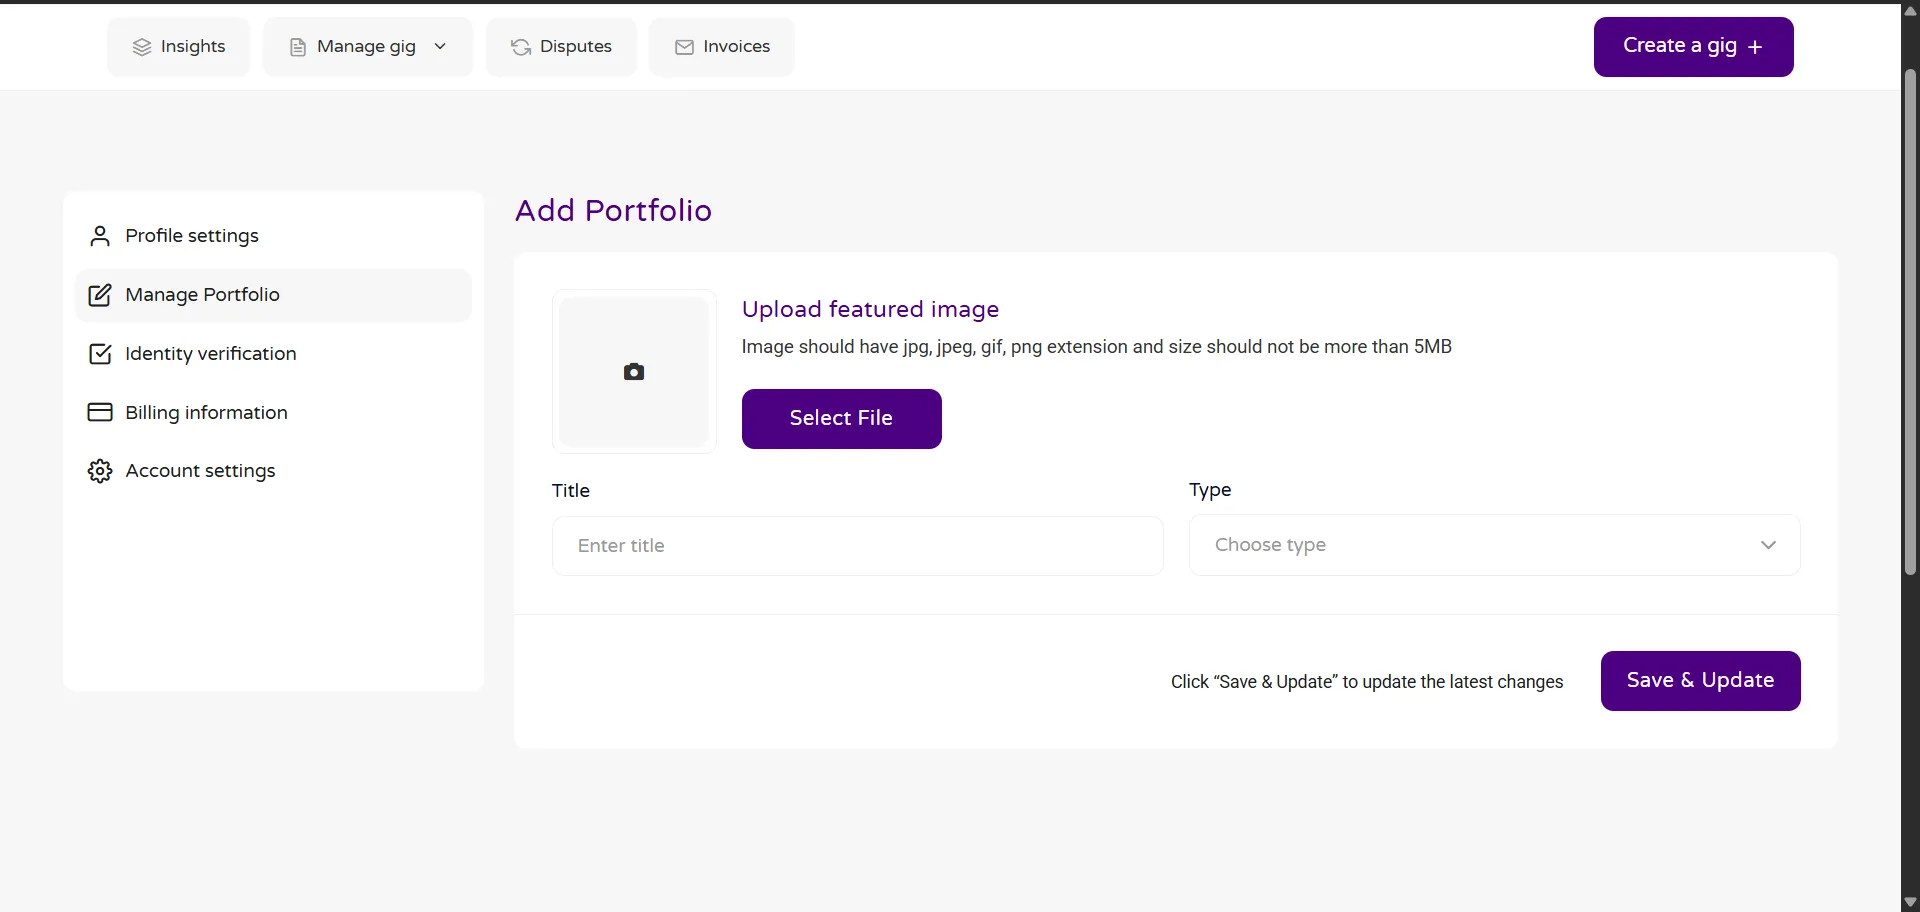Image resolution: width=1920 pixels, height=912 pixels.
Task: Click the Insights layers icon
Action: [142, 47]
